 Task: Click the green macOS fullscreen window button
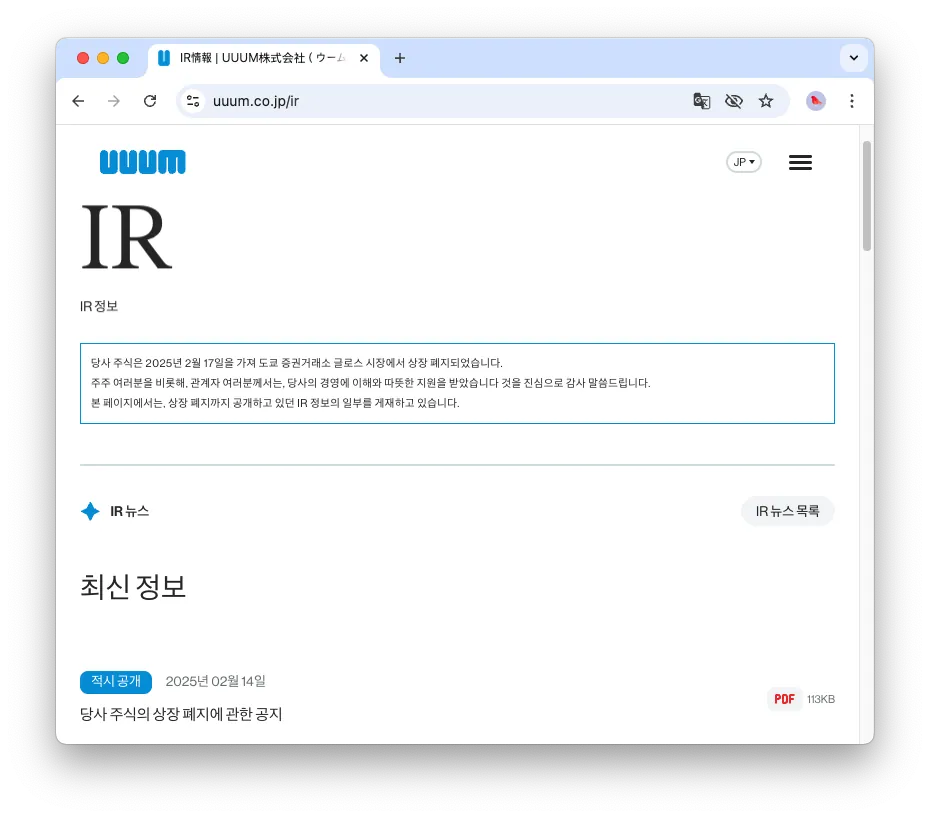pos(123,58)
